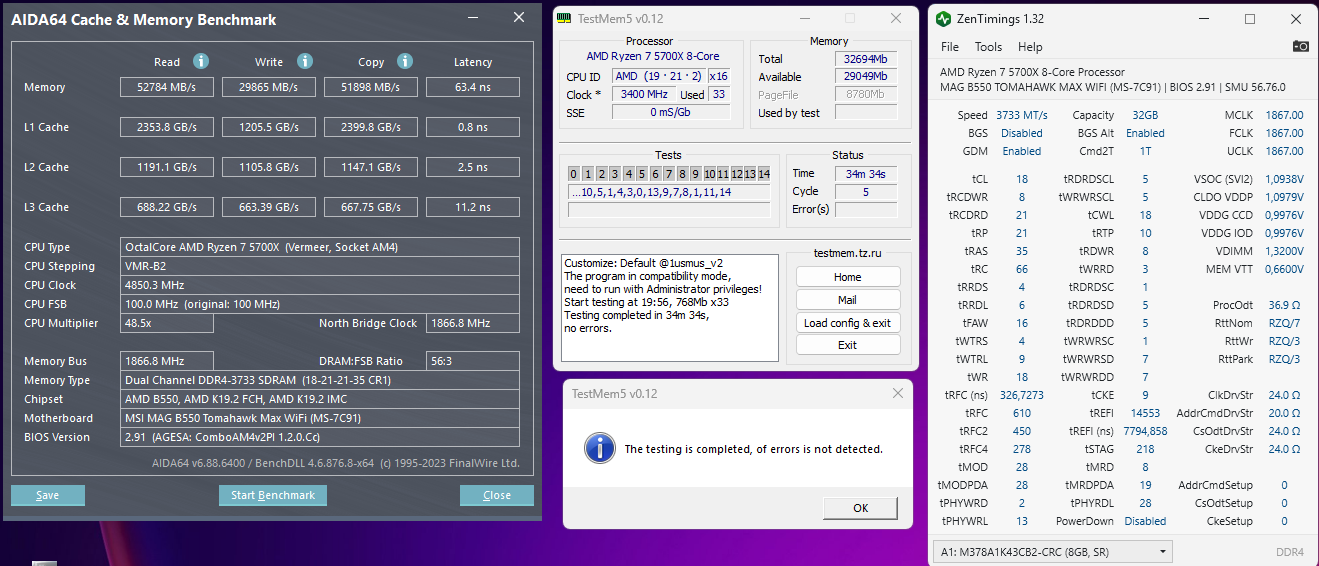This screenshot has width=1319, height=566.
Task: Click the tRFC (ns) value 326,7273
Action: 1021,395
